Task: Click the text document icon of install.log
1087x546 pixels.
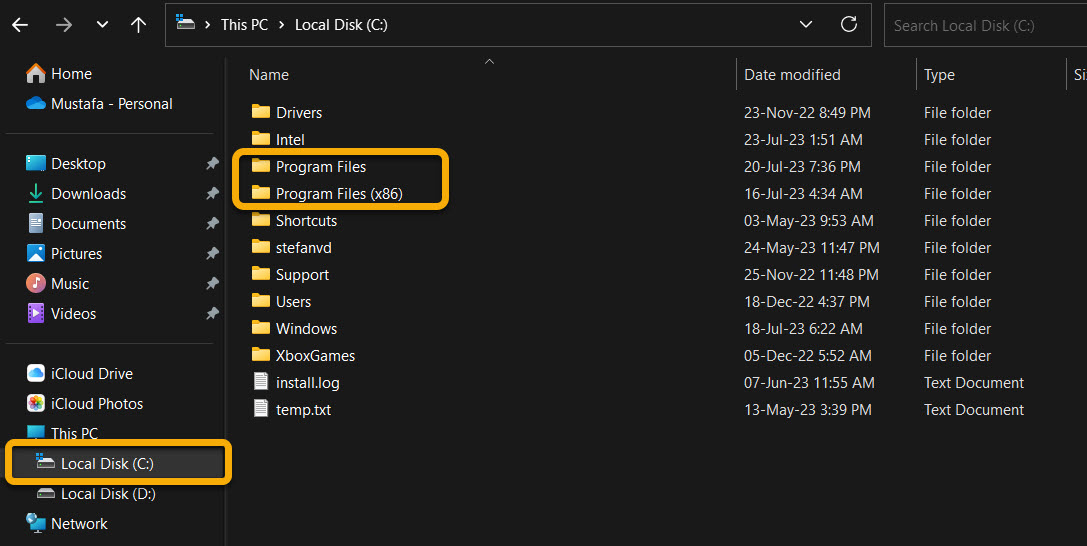Action: coord(261,381)
